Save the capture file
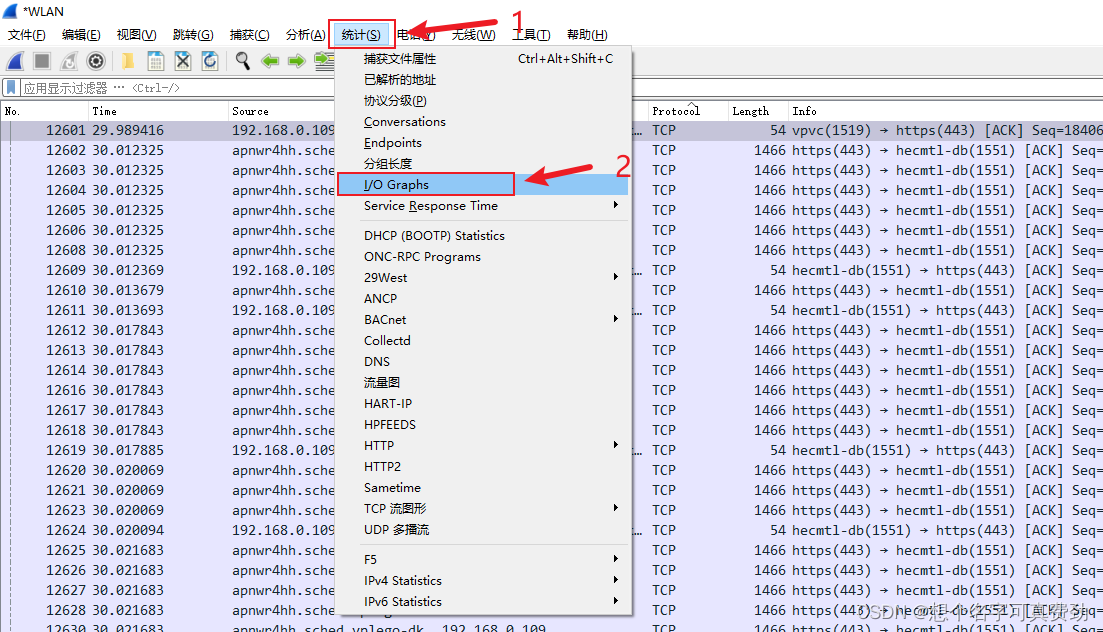 [x=155, y=61]
